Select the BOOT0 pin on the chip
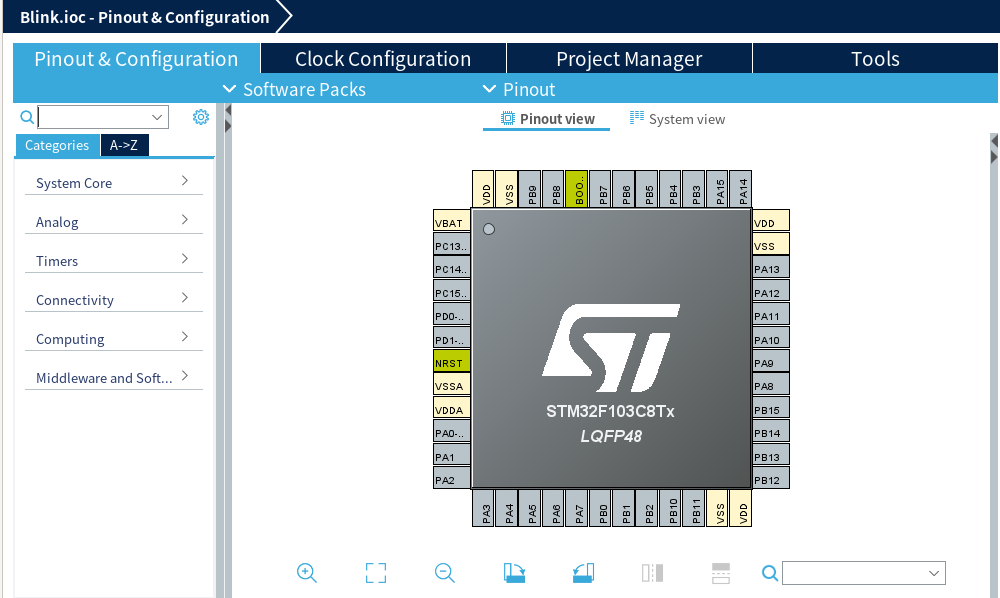1000x598 pixels. (577, 189)
